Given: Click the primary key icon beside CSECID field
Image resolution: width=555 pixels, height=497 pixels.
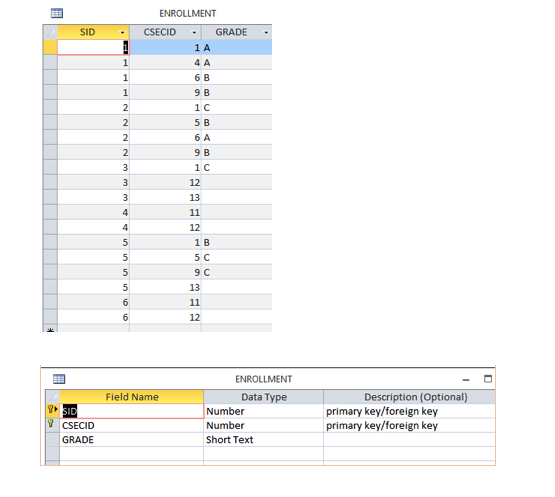Looking at the screenshot, I should (51, 423).
